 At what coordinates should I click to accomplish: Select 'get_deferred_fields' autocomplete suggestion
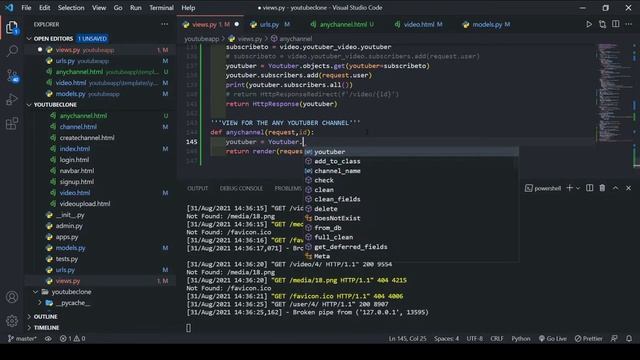click(x=411, y=247)
